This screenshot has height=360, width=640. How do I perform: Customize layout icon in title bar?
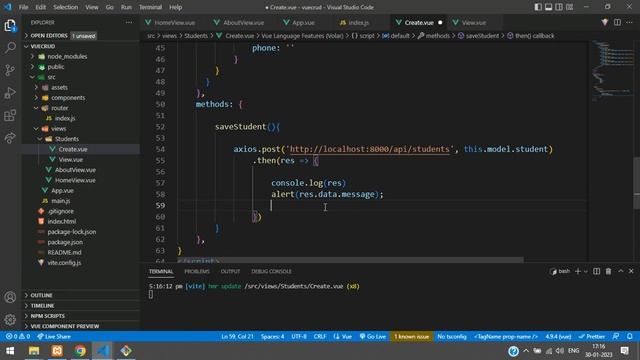click(x=569, y=7)
